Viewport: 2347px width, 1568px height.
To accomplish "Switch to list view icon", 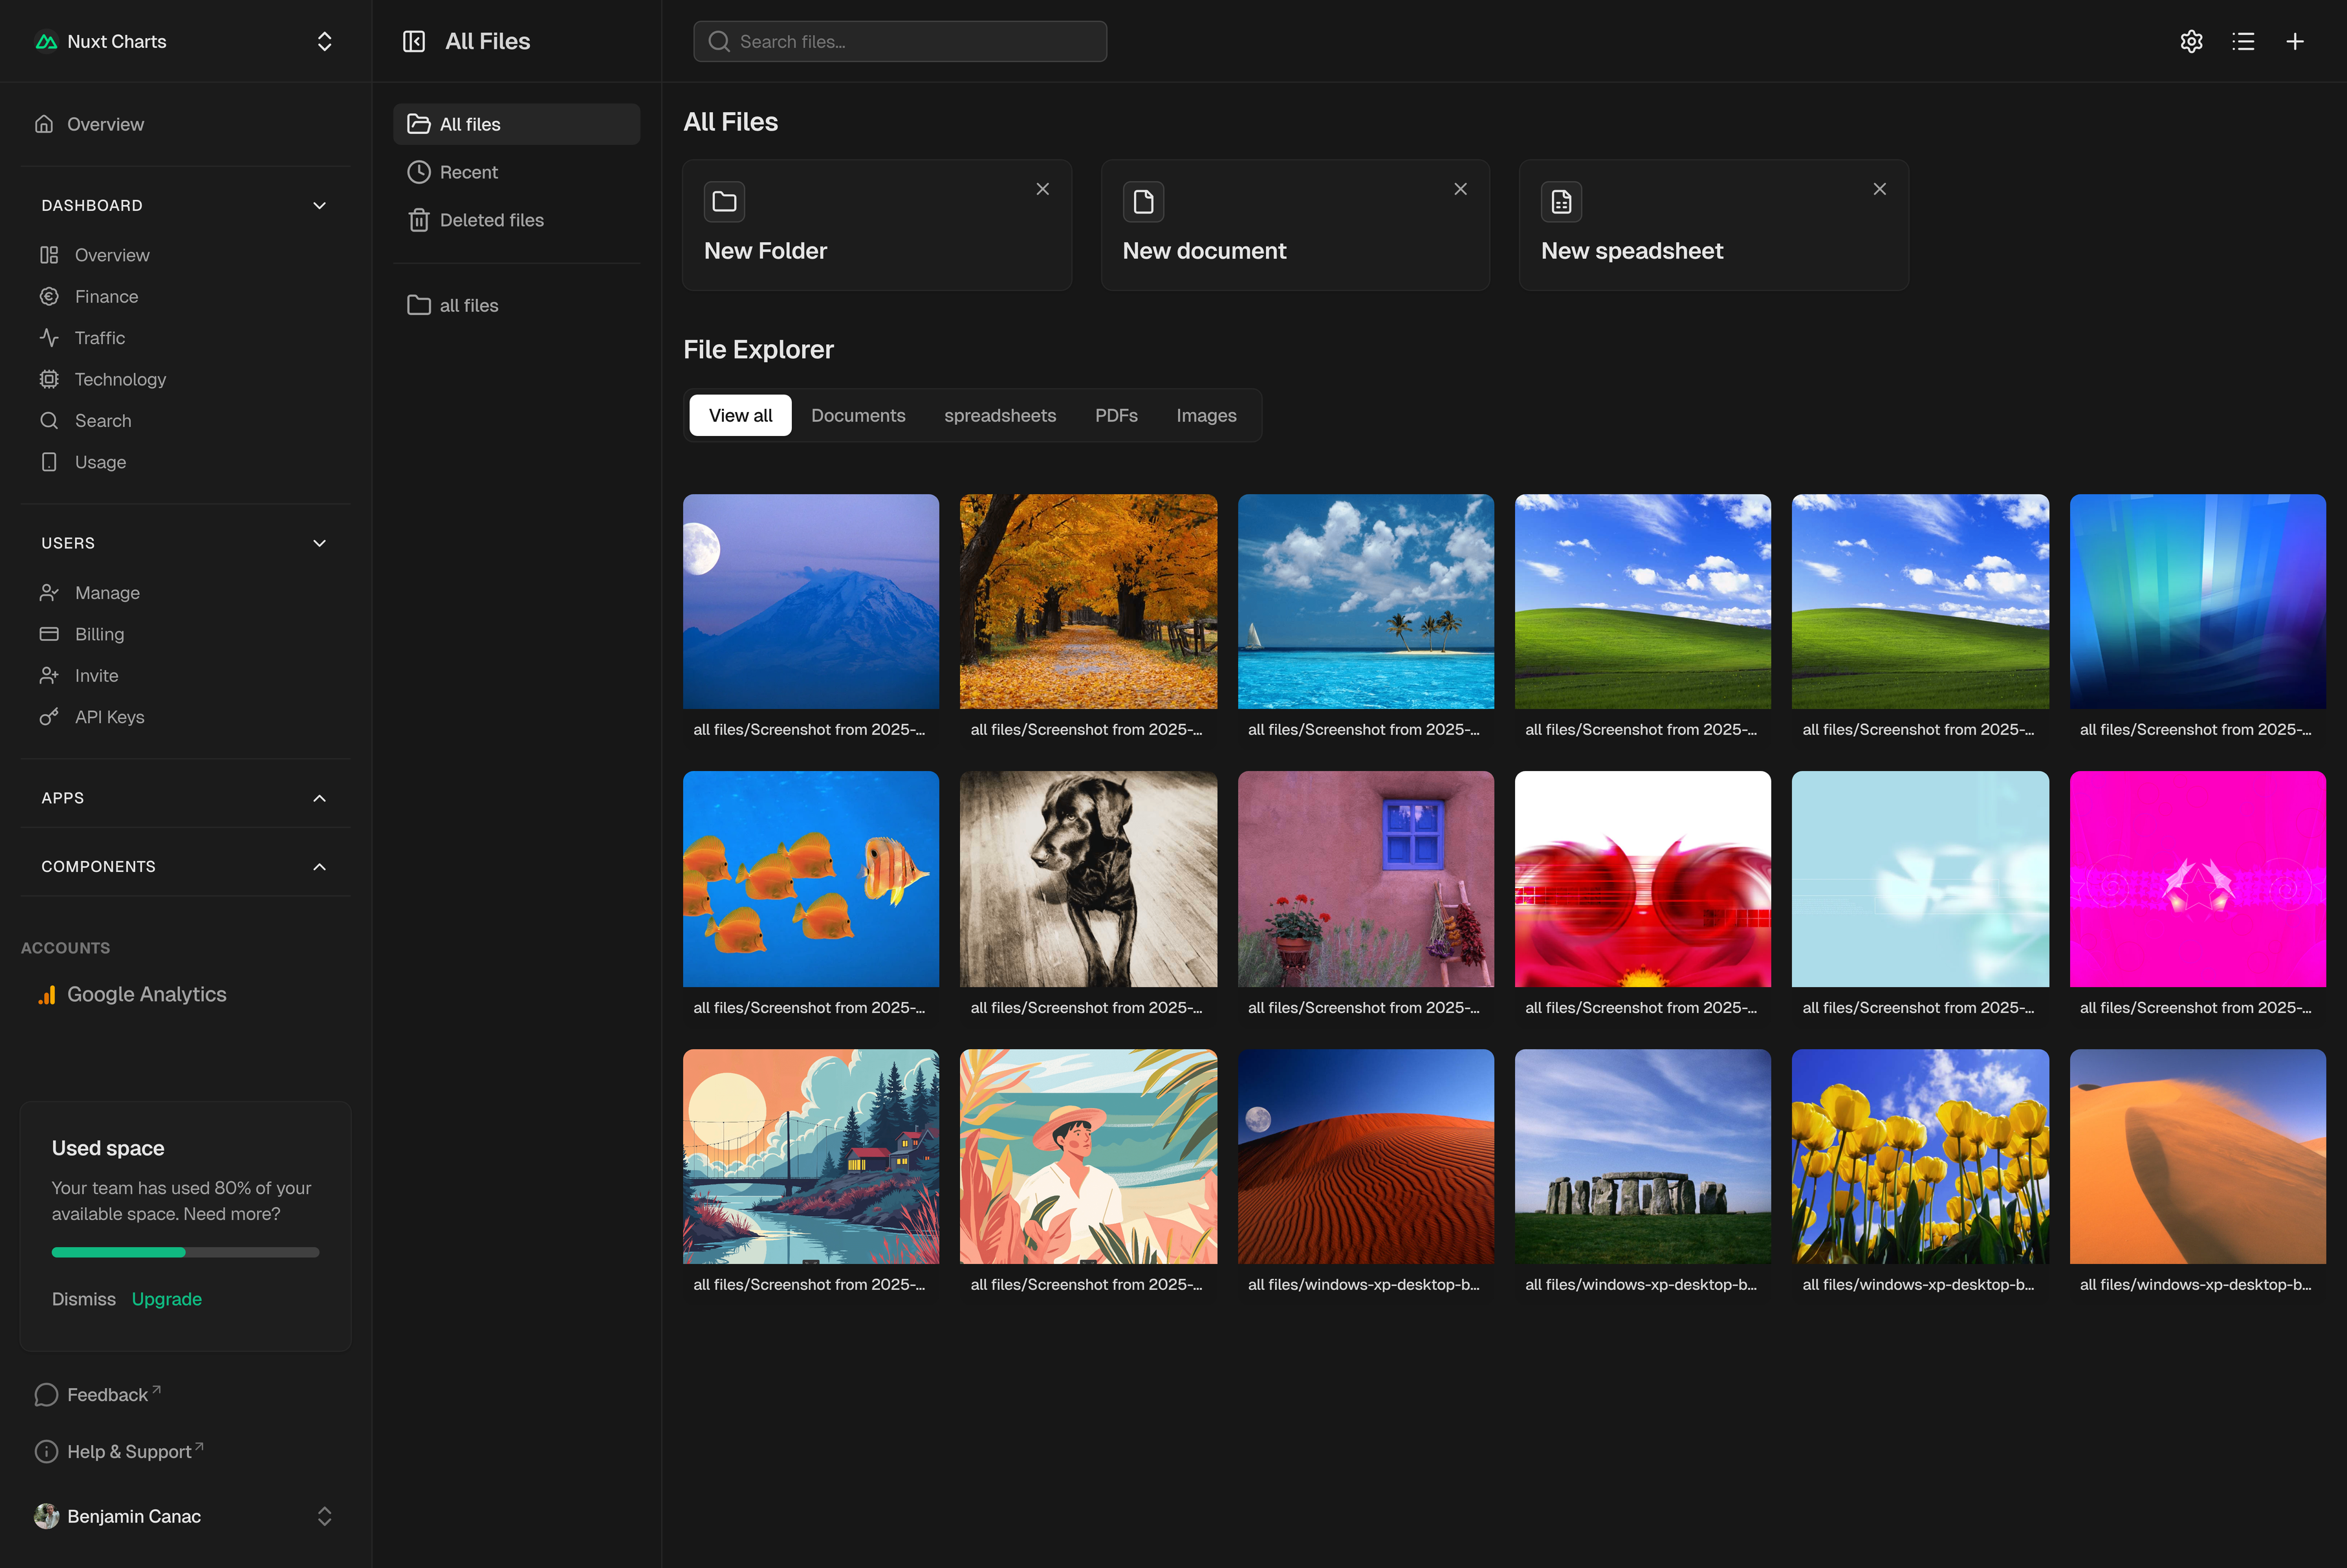I will pyautogui.click(x=2243, y=41).
